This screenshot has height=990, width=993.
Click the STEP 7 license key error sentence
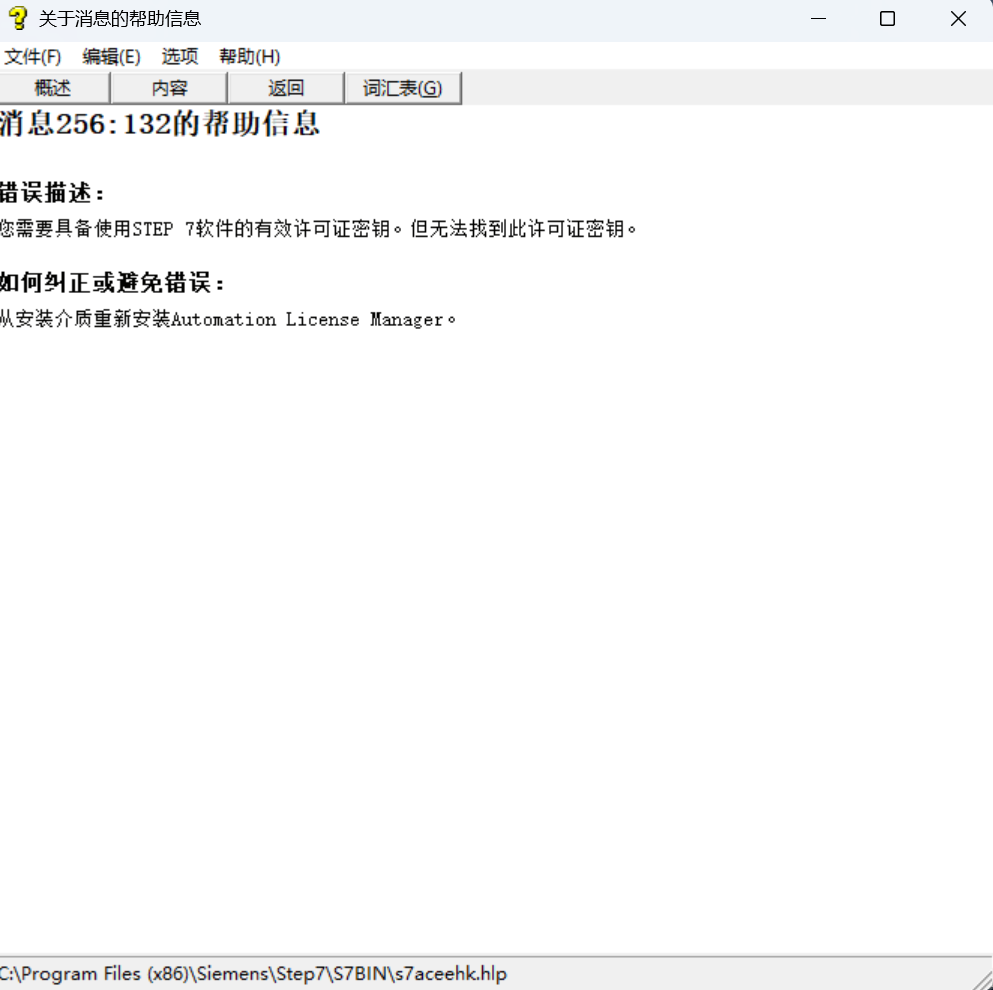click(x=318, y=229)
